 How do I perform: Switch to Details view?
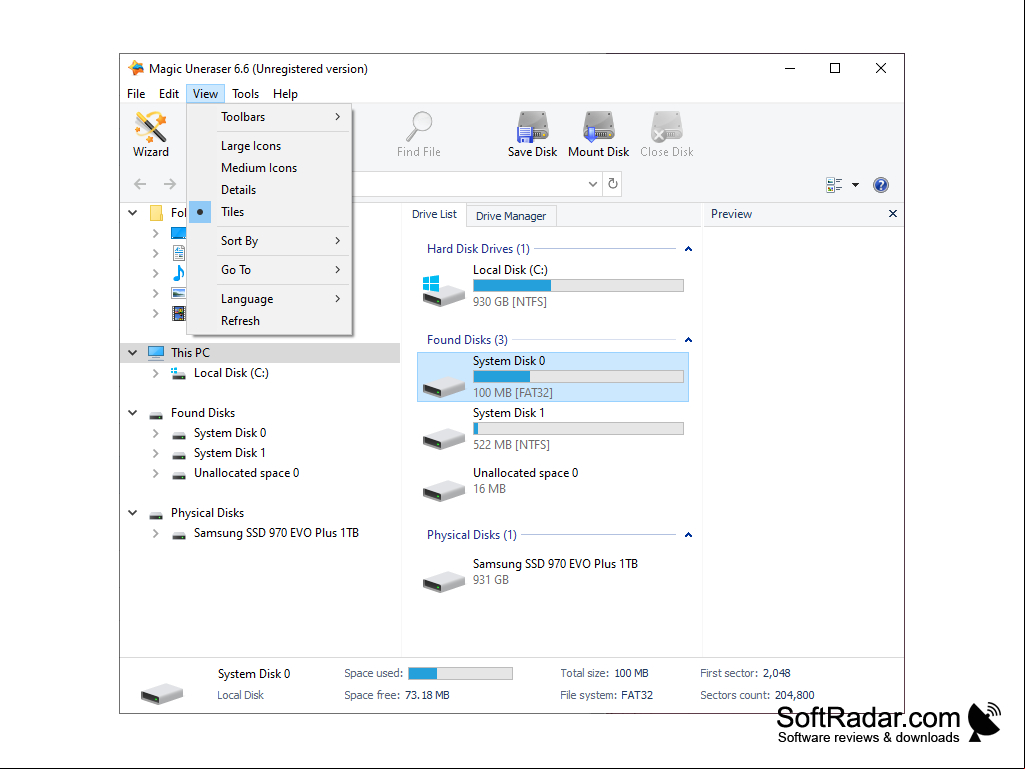pyautogui.click(x=269, y=190)
